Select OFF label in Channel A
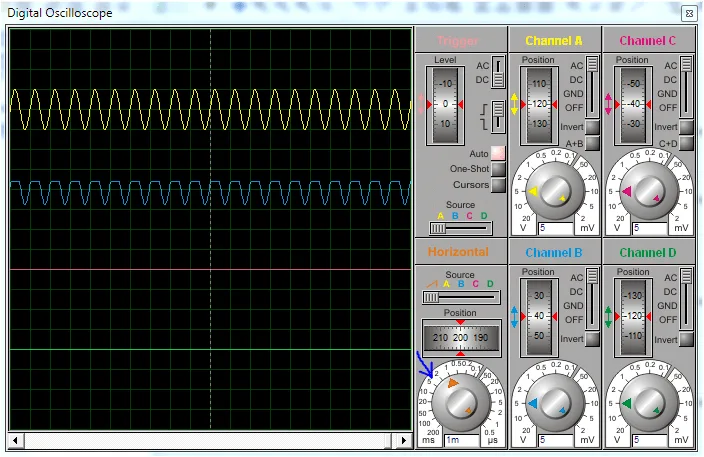This screenshot has width=704, height=457. 574,108
